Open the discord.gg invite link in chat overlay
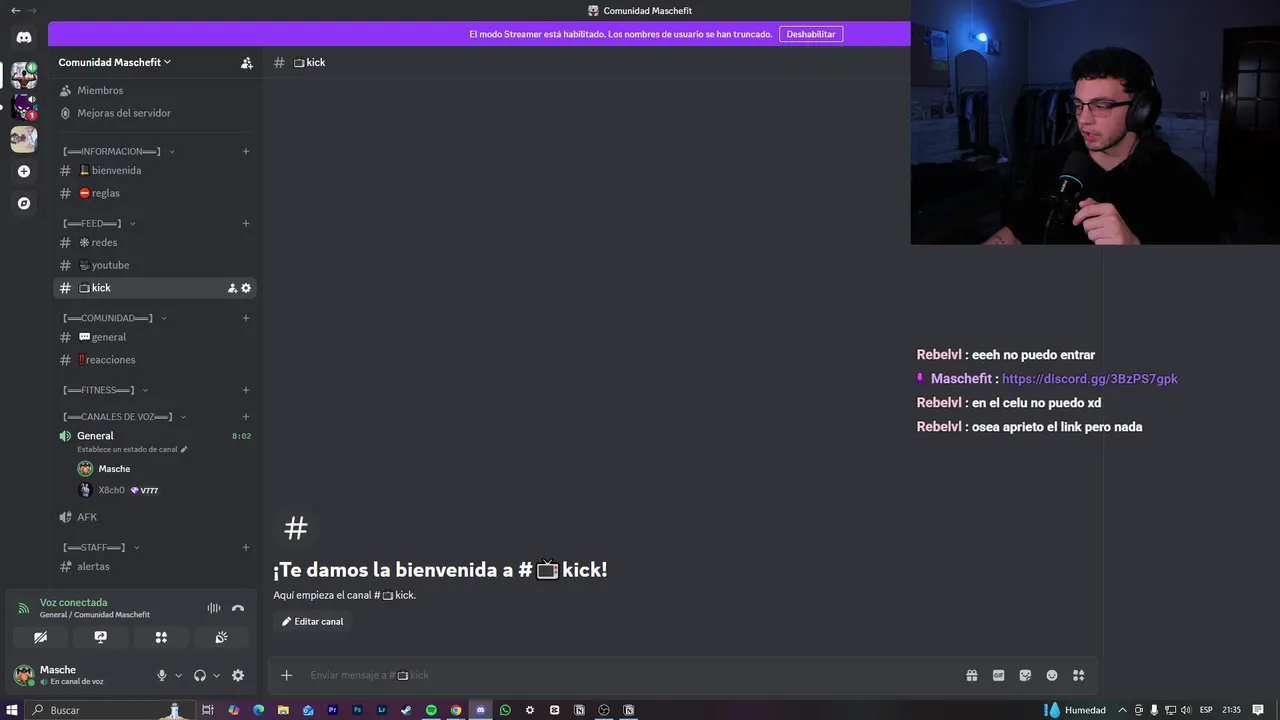 tap(1090, 379)
